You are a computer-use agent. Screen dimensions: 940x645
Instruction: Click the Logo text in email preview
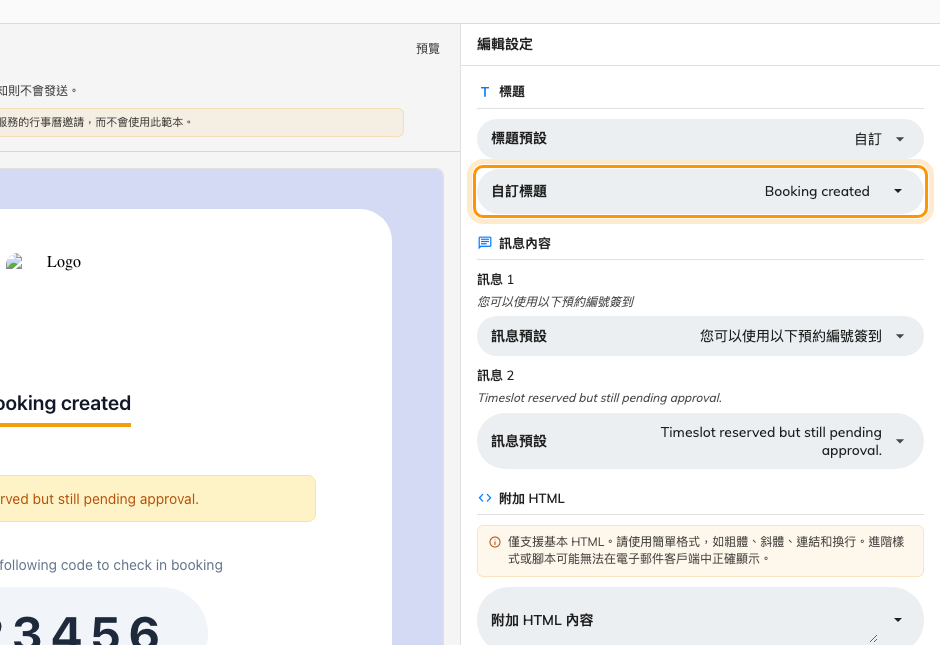pyautogui.click(x=64, y=262)
